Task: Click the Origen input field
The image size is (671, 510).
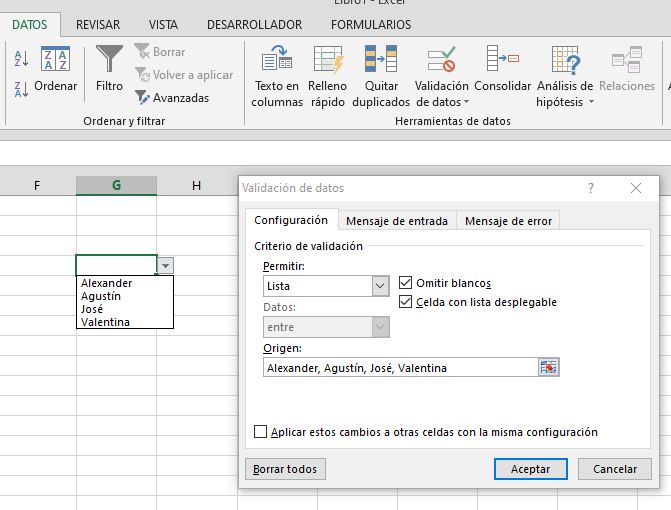Action: tap(401, 368)
